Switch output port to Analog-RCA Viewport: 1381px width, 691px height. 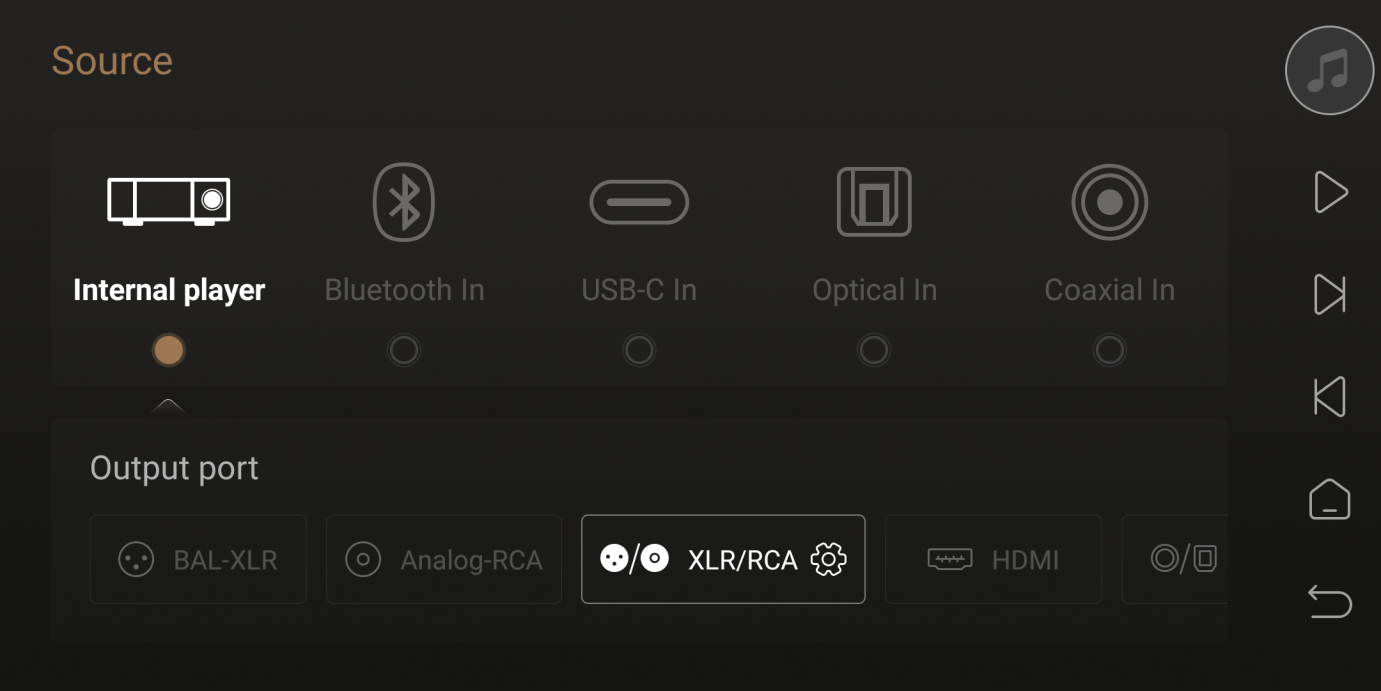tap(444, 559)
